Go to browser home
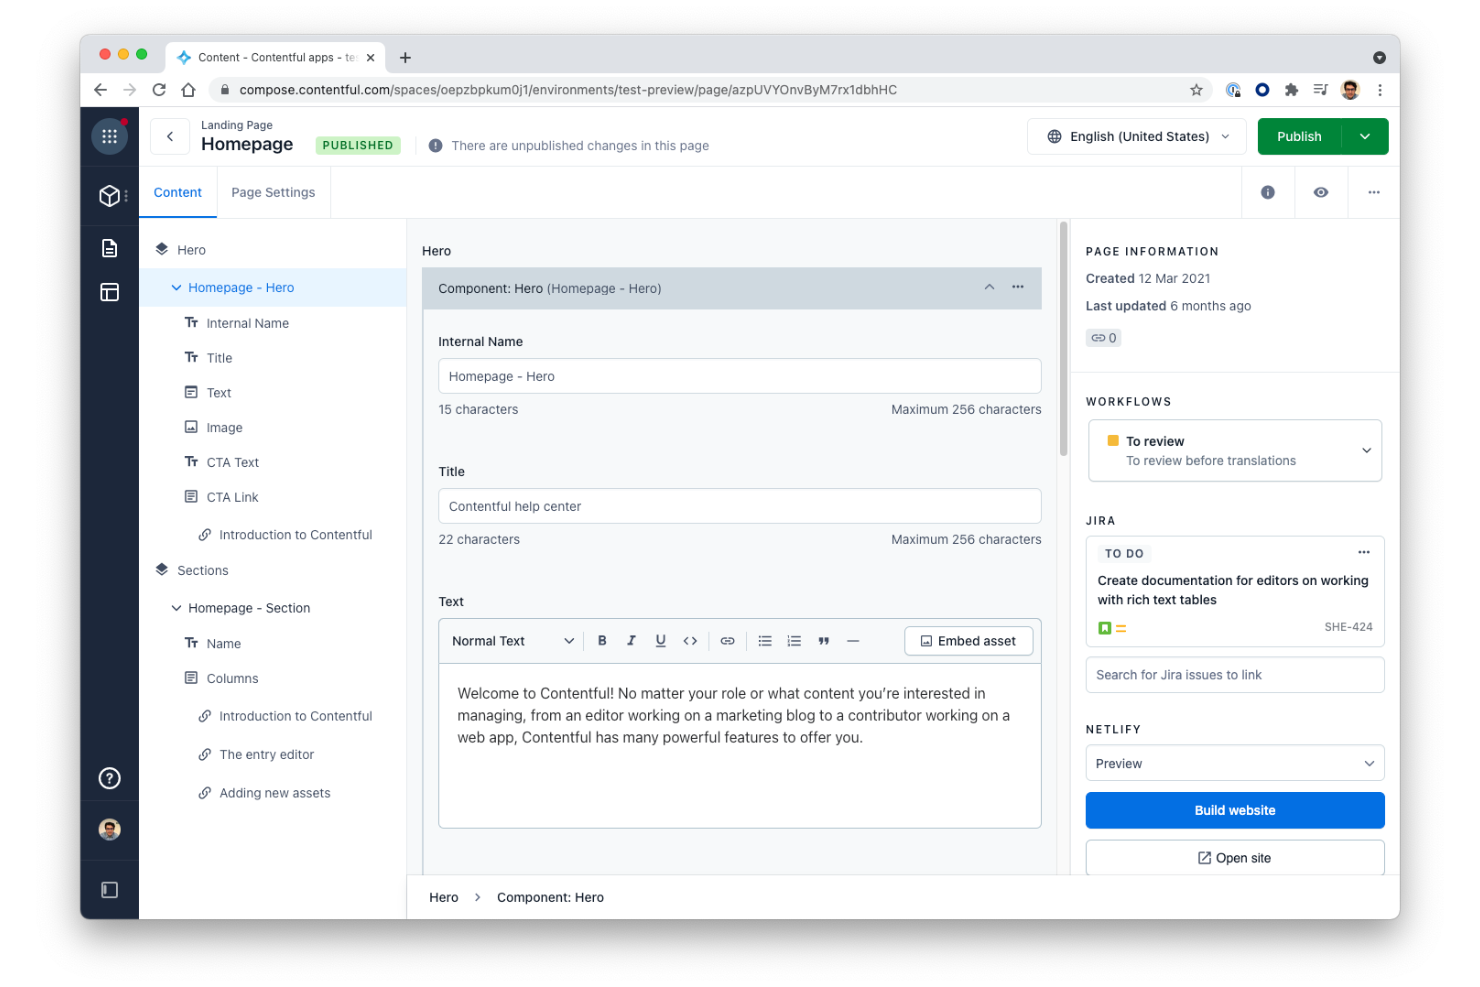The width and height of the screenshot is (1480, 987). click(188, 90)
